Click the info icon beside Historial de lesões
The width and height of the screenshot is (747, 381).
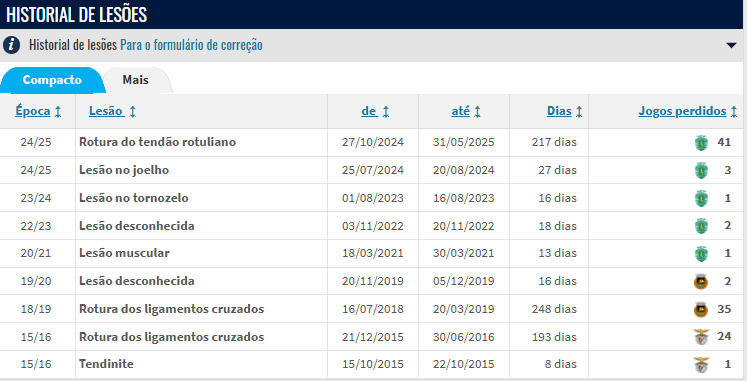[11, 45]
